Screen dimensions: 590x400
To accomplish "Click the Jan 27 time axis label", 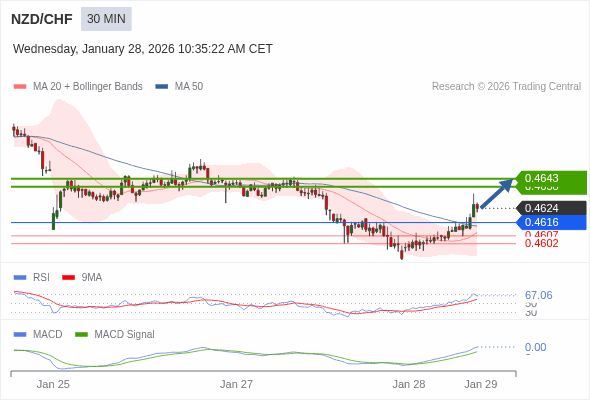I will pos(236,384).
